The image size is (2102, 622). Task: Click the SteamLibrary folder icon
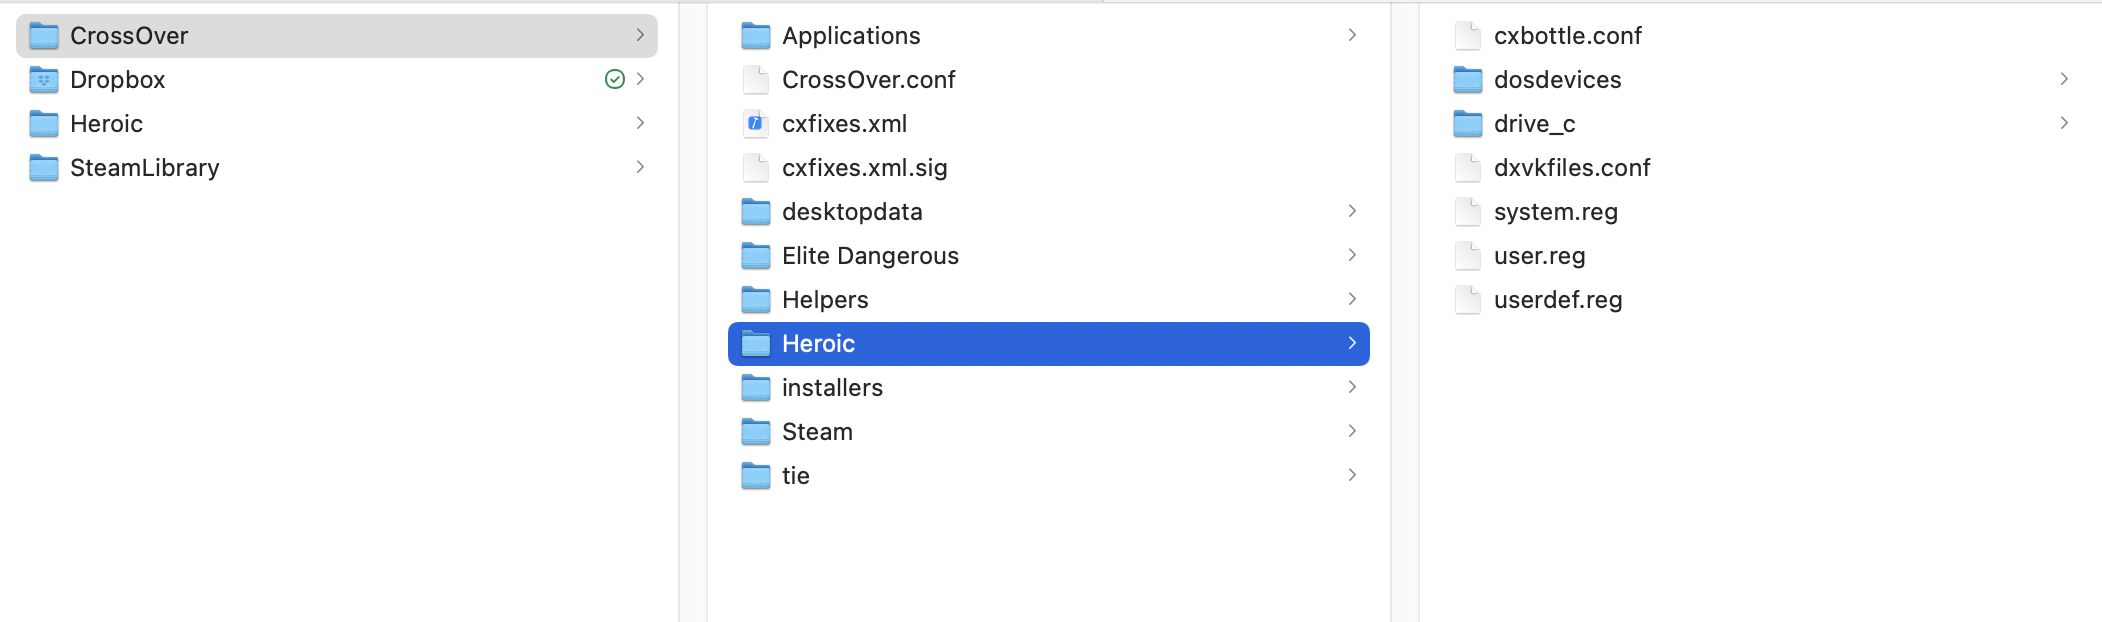point(44,168)
